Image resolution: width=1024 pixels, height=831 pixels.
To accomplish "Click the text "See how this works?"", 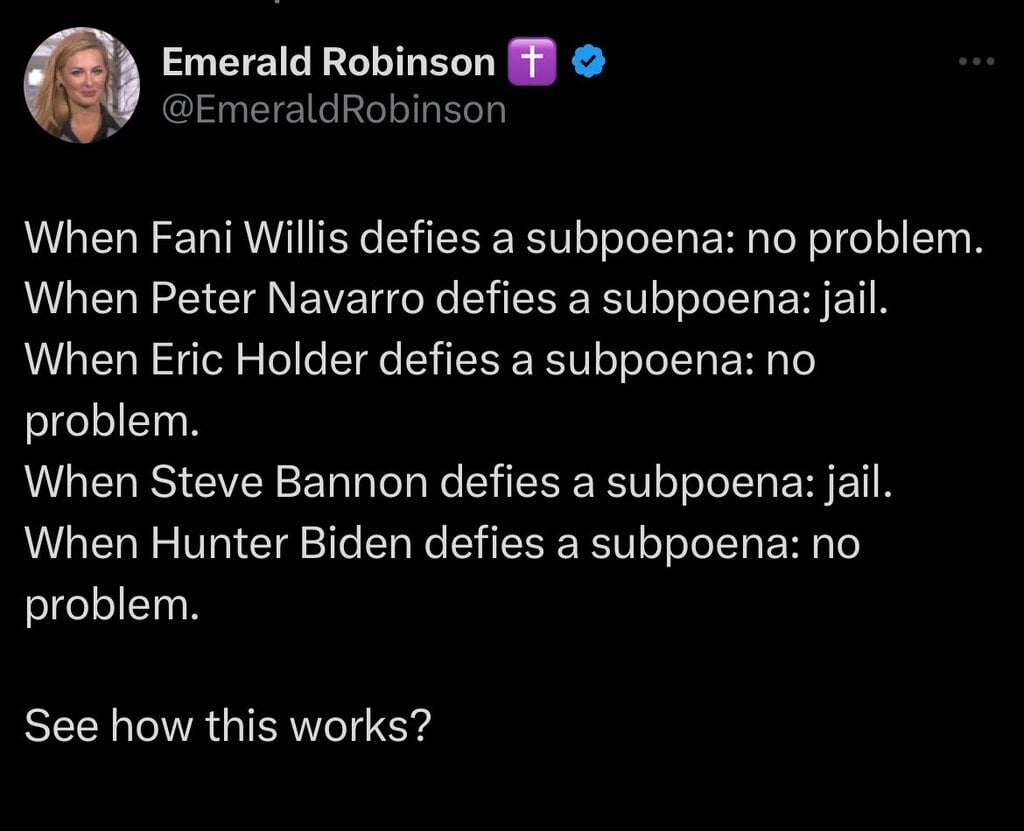I will click(227, 725).
